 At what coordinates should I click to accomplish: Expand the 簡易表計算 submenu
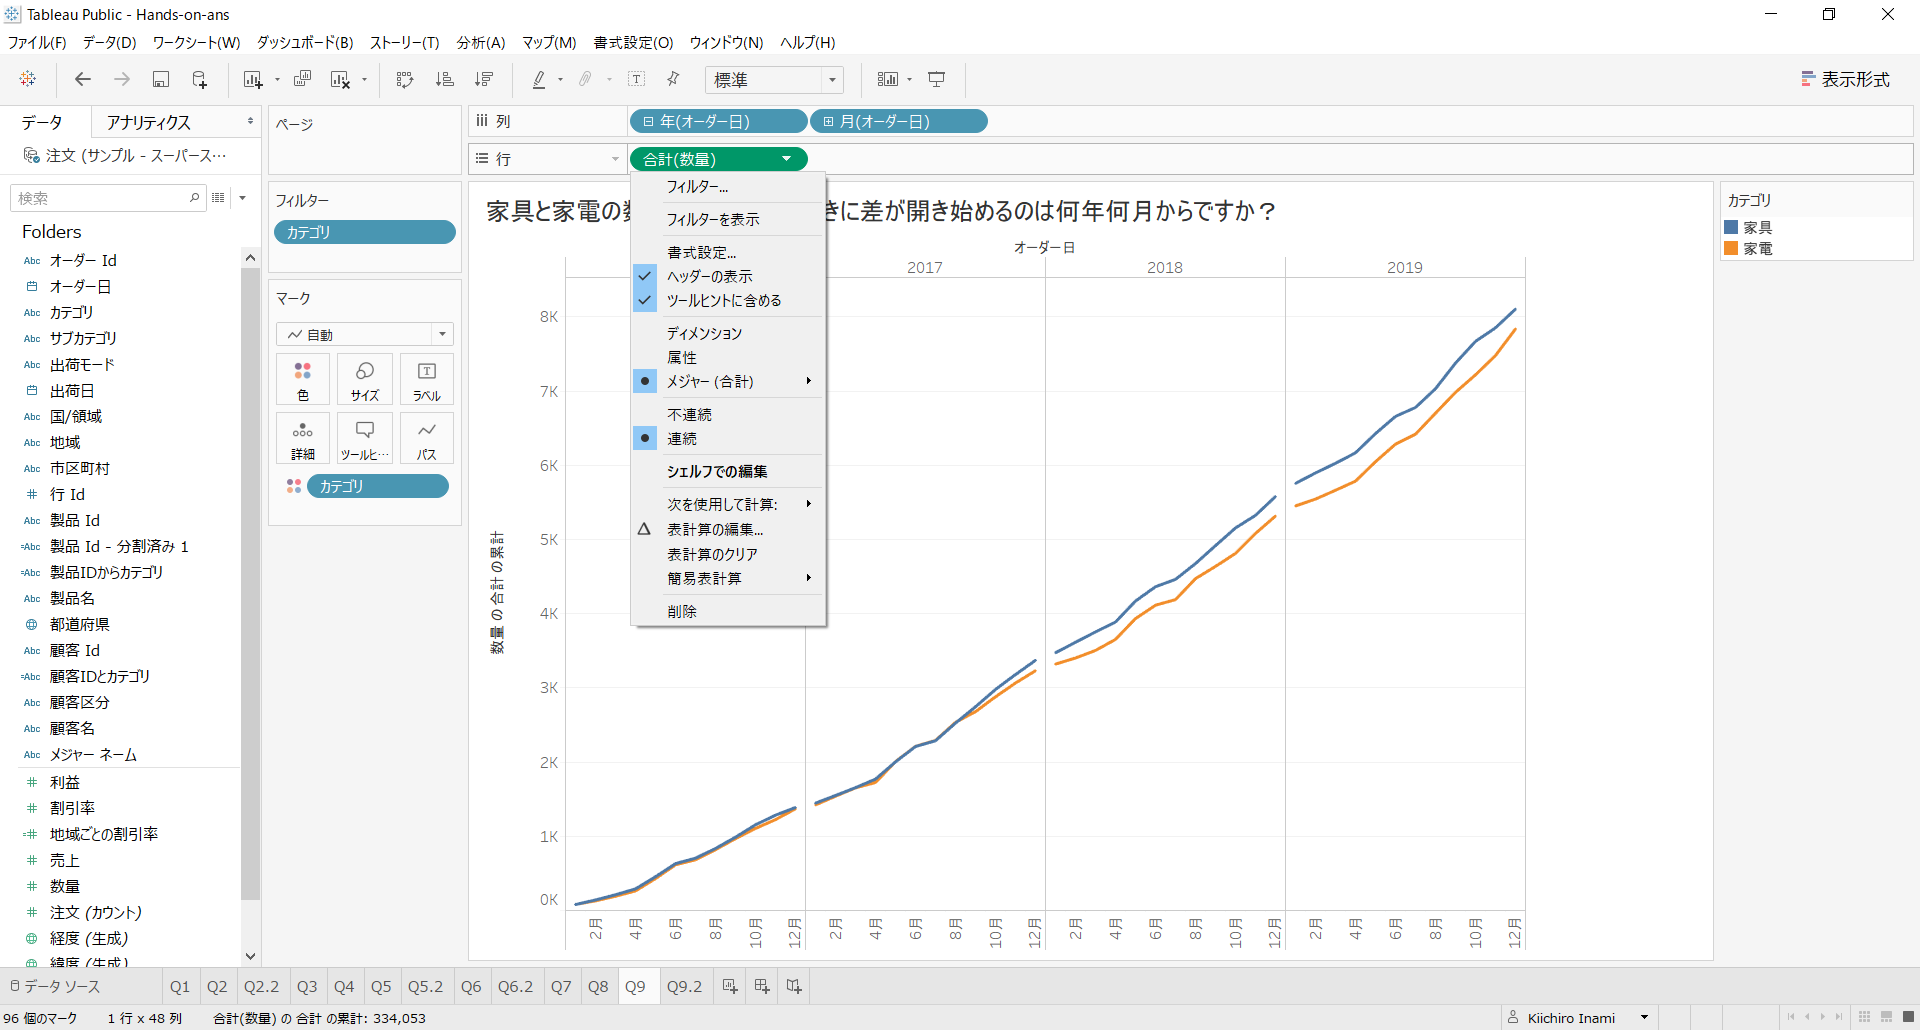(728, 578)
